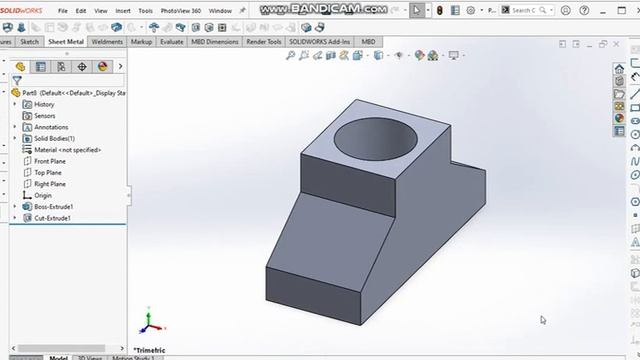Click the Spline sketch tool icon

point(635,161)
